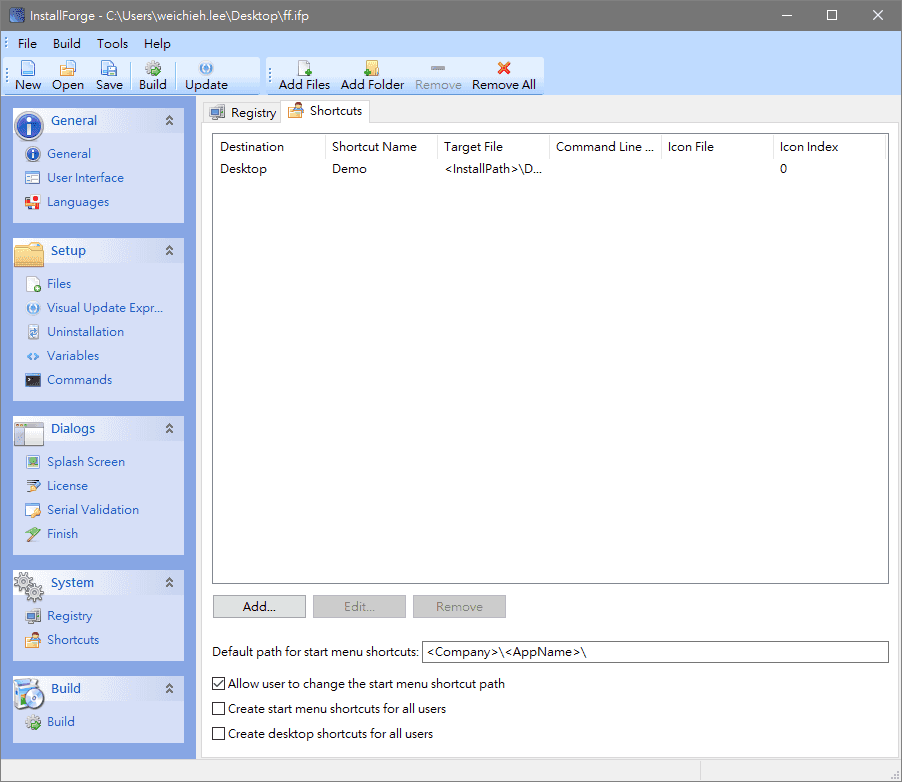Viewport: 902px width, 782px height.
Task: Collapse the Build sidebar section
Action: (169, 689)
